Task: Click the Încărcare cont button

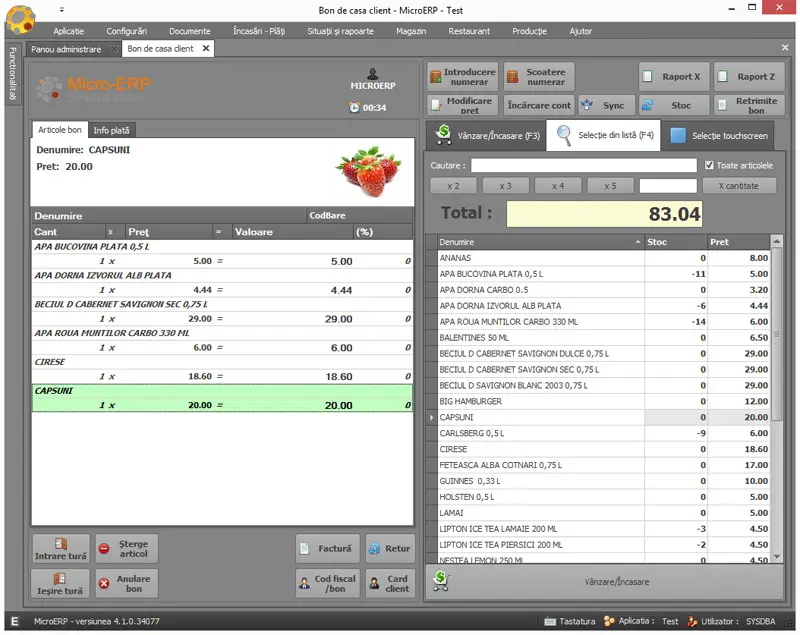Action: click(x=539, y=106)
